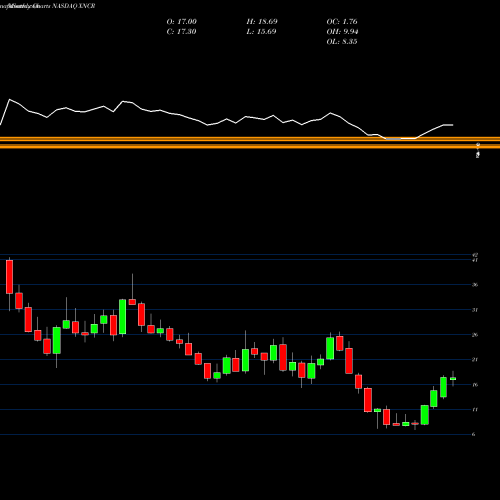500x500 pixels.
Task: Click the 41 price axis label
Action: click(x=475, y=260)
